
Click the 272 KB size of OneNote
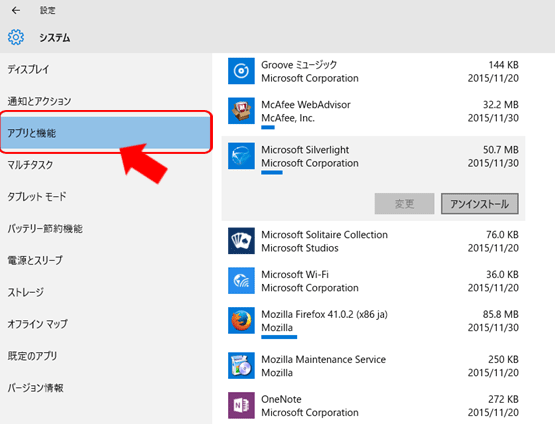pyautogui.click(x=504, y=400)
